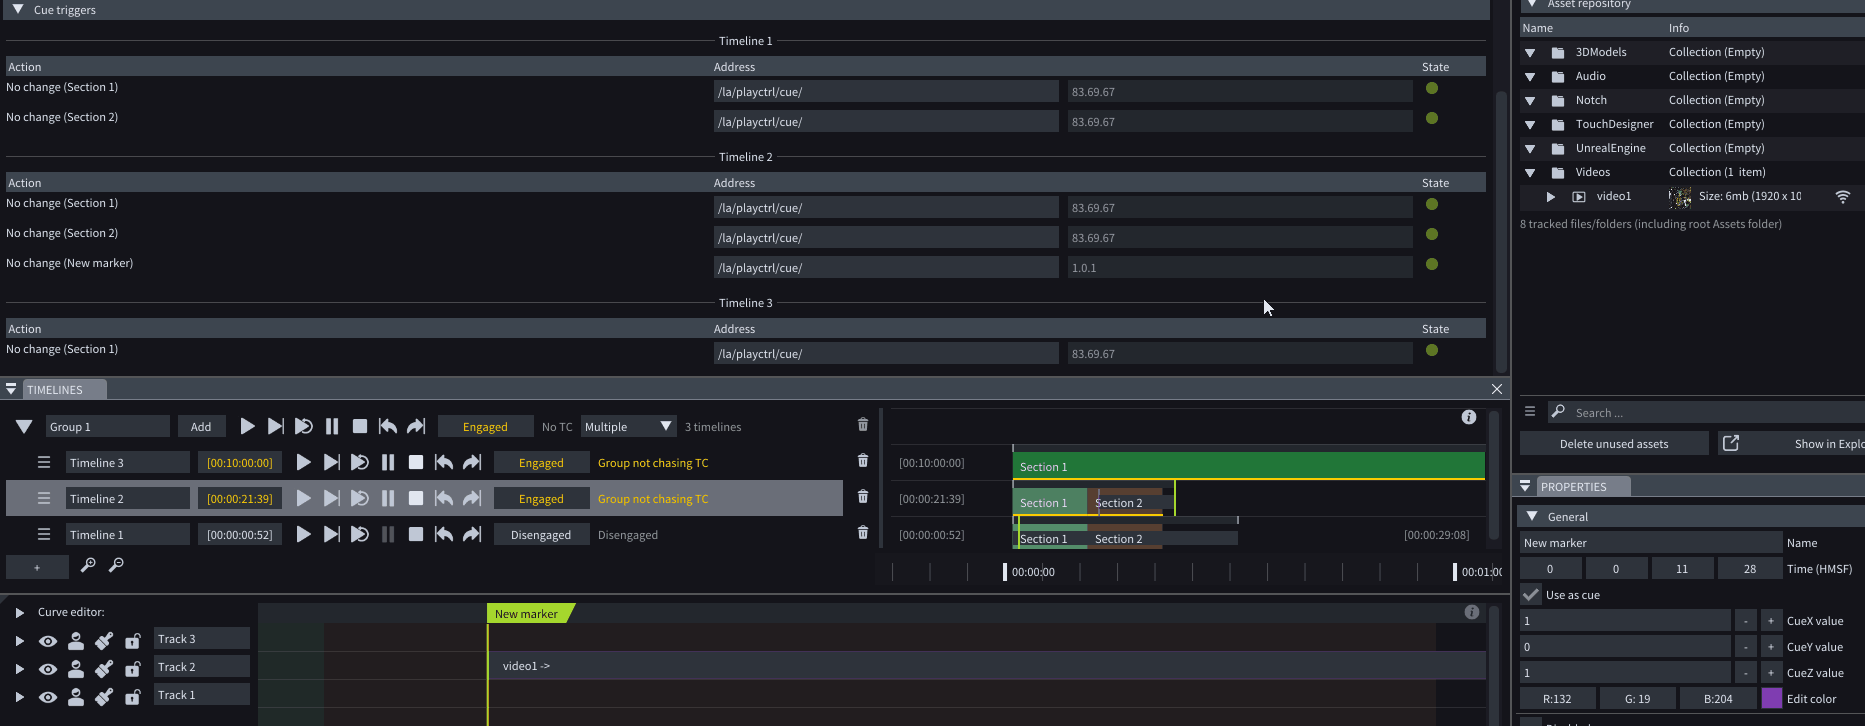
Task: Click the person icon on Track 1
Action: pyautogui.click(x=76, y=697)
